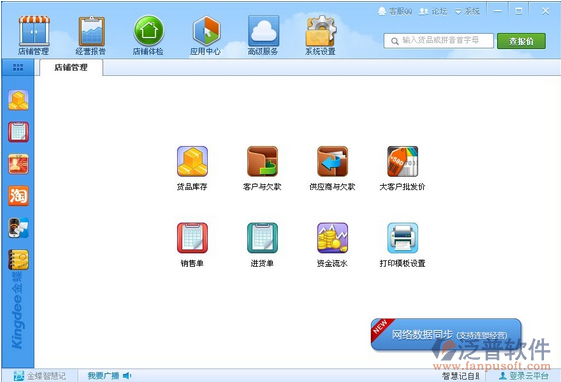
Task: Click 登录云平台 link in status bar
Action: pyautogui.click(x=524, y=376)
